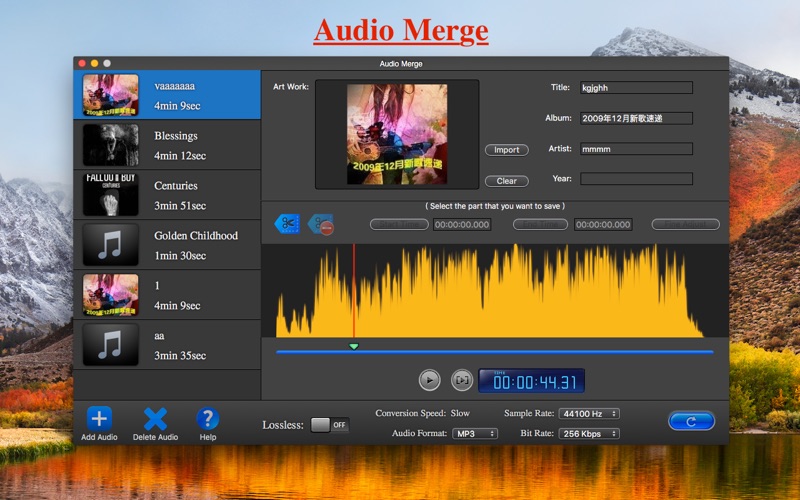The height and width of the screenshot is (500, 800).
Task: Click the 3min 35sec duration text
Action: [180, 356]
